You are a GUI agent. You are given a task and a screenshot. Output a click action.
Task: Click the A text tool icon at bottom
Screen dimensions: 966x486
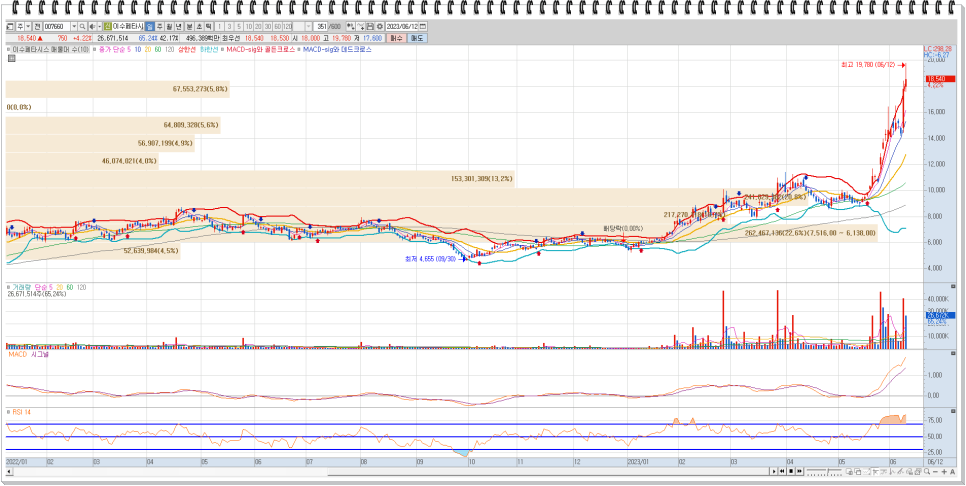click(x=952, y=471)
